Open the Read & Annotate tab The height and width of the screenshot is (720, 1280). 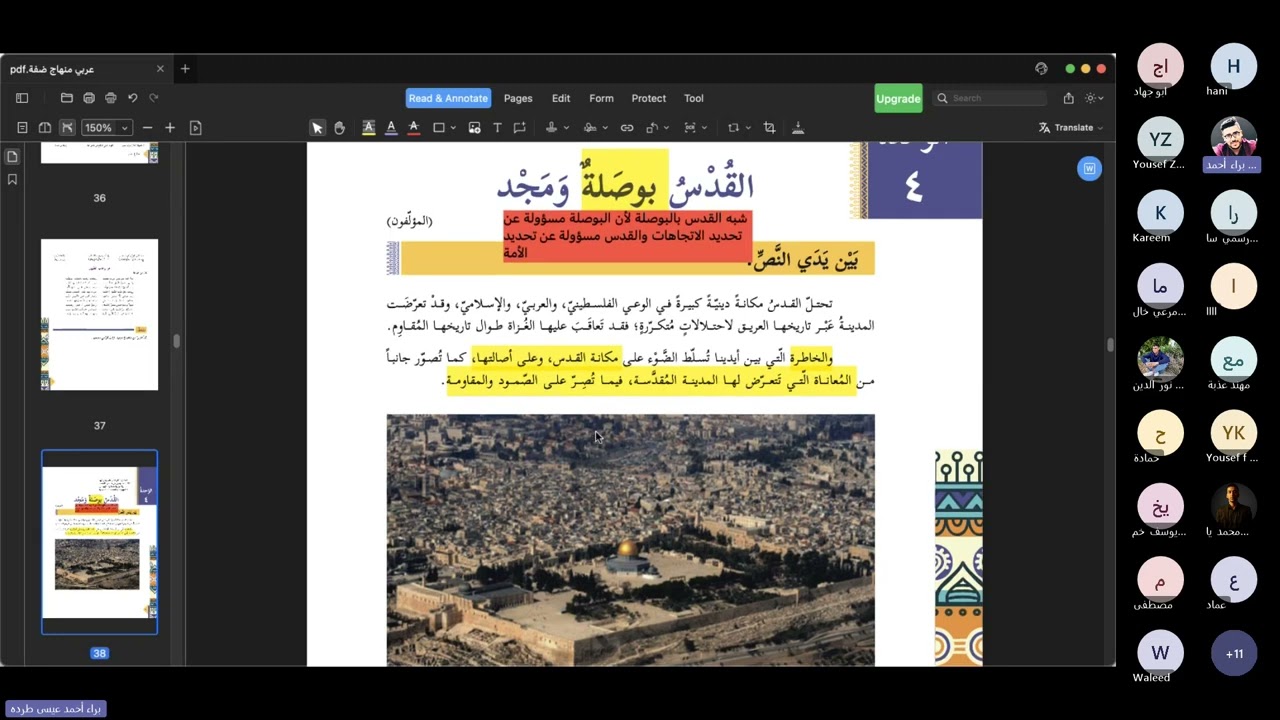click(448, 98)
